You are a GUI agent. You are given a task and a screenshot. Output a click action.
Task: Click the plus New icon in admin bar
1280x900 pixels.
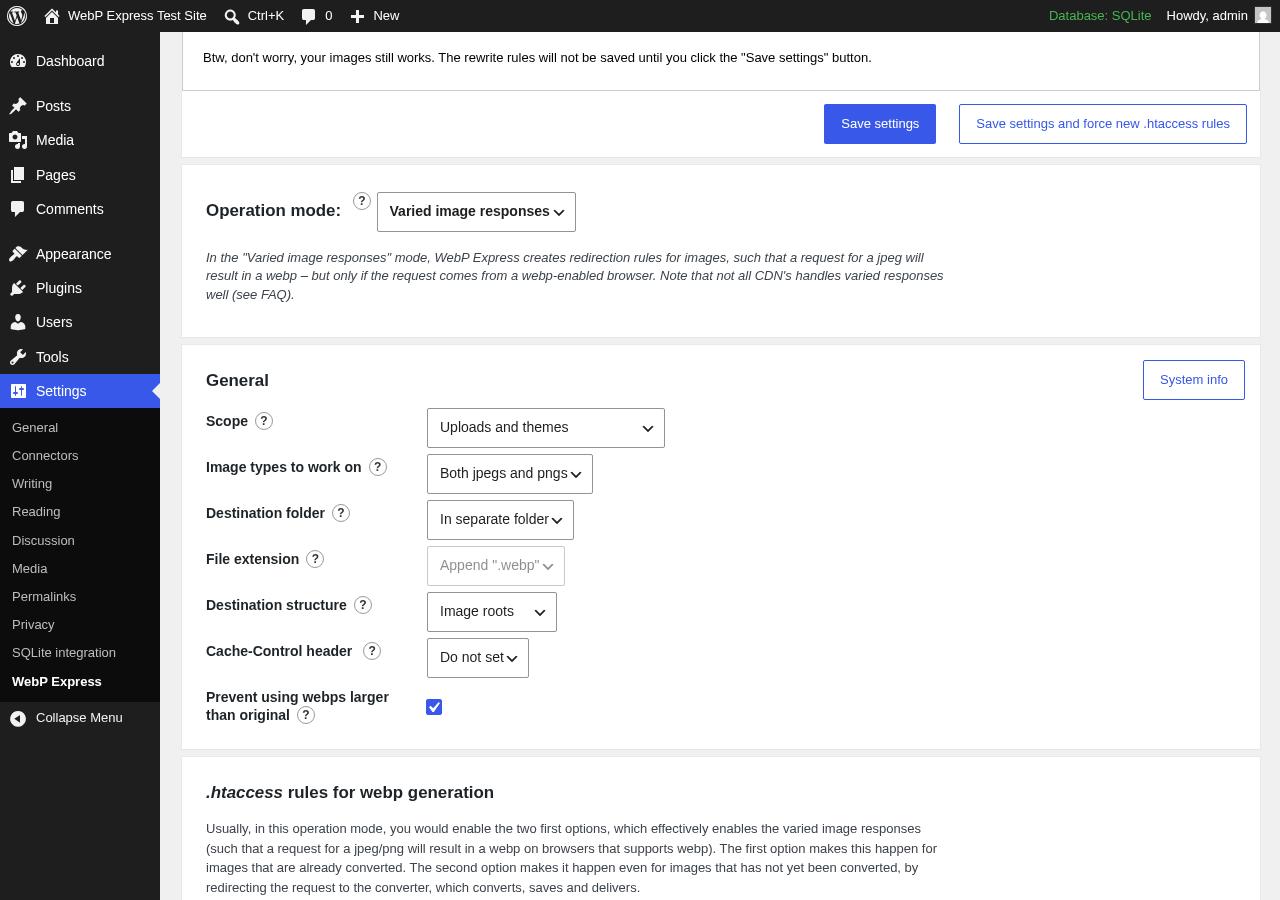[x=358, y=16]
